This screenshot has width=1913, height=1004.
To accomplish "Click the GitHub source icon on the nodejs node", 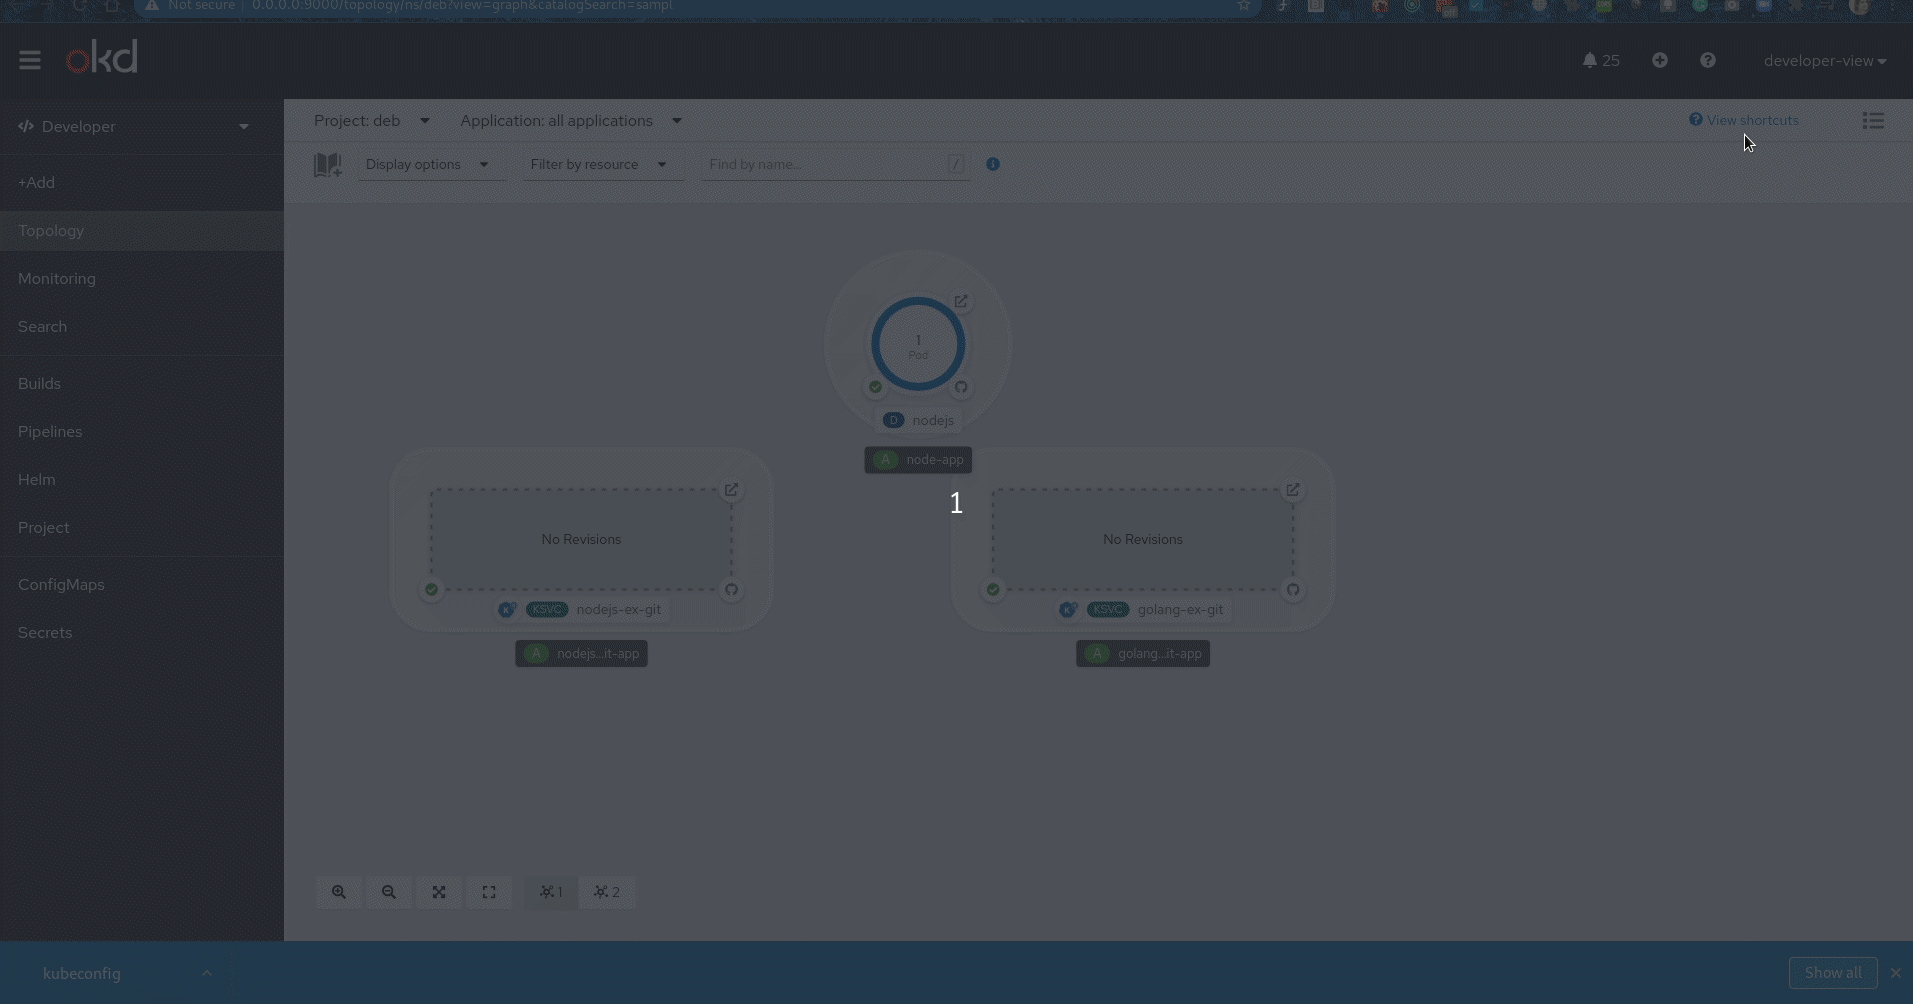I will click(x=961, y=387).
